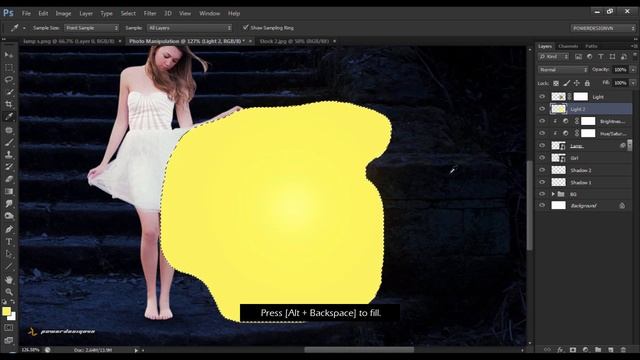Create new adjustment layer icon

point(586,350)
